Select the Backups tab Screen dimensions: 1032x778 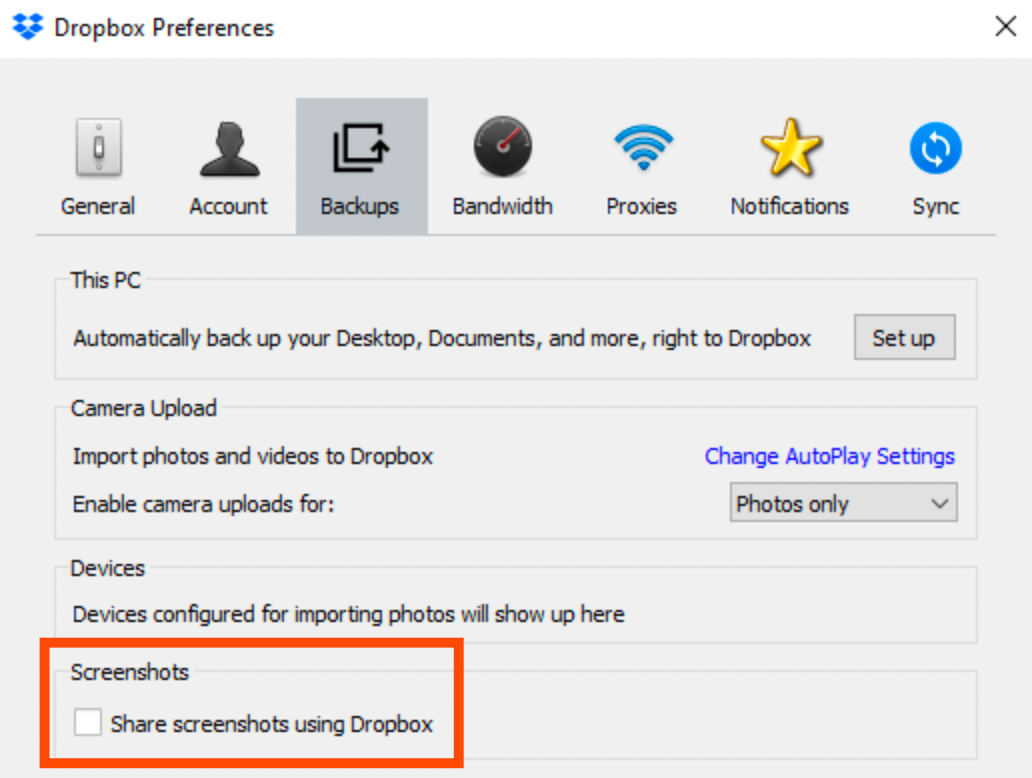[x=361, y=167]
